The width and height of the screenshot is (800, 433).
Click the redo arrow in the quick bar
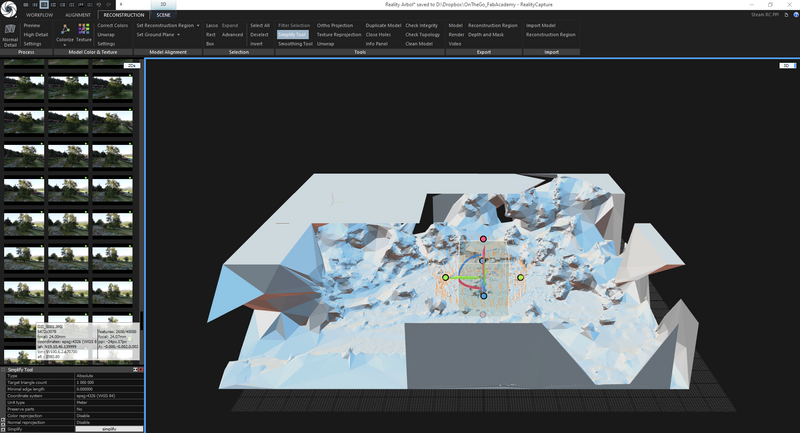point(108,5)
